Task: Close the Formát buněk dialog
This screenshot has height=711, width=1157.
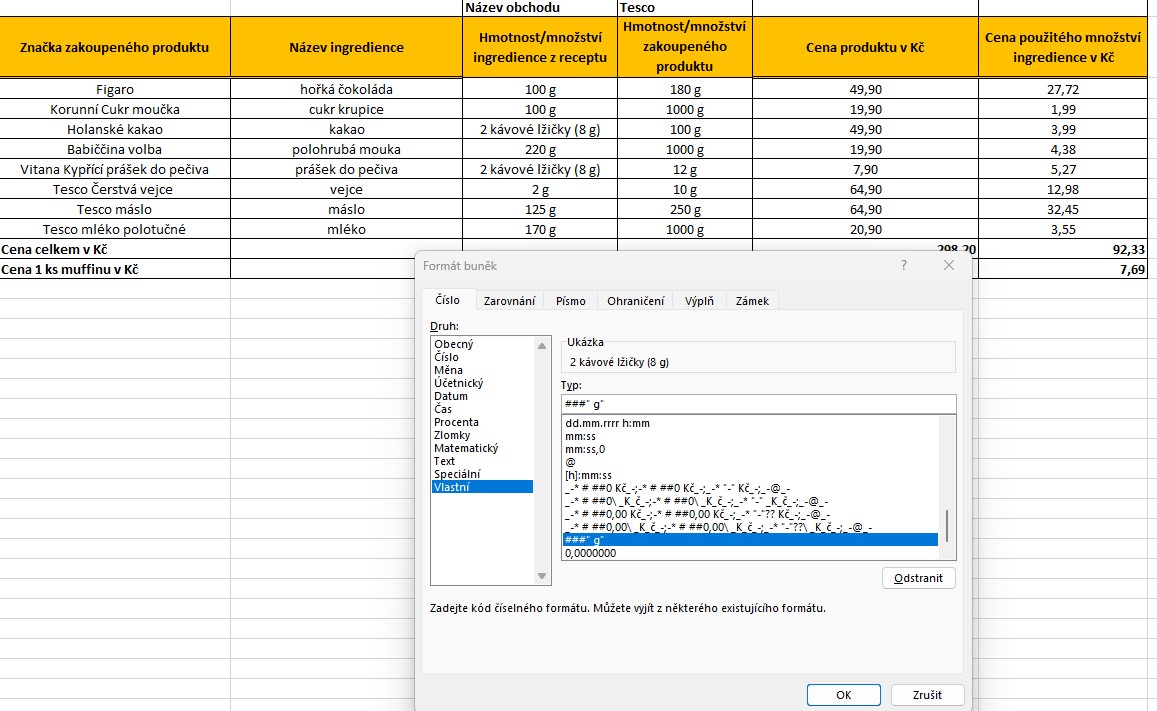Action: [949, 266]
